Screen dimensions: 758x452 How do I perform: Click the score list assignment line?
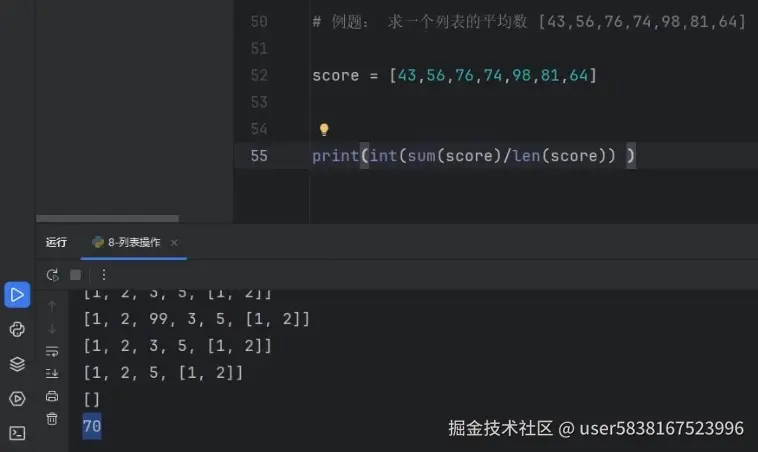[454, 75]
